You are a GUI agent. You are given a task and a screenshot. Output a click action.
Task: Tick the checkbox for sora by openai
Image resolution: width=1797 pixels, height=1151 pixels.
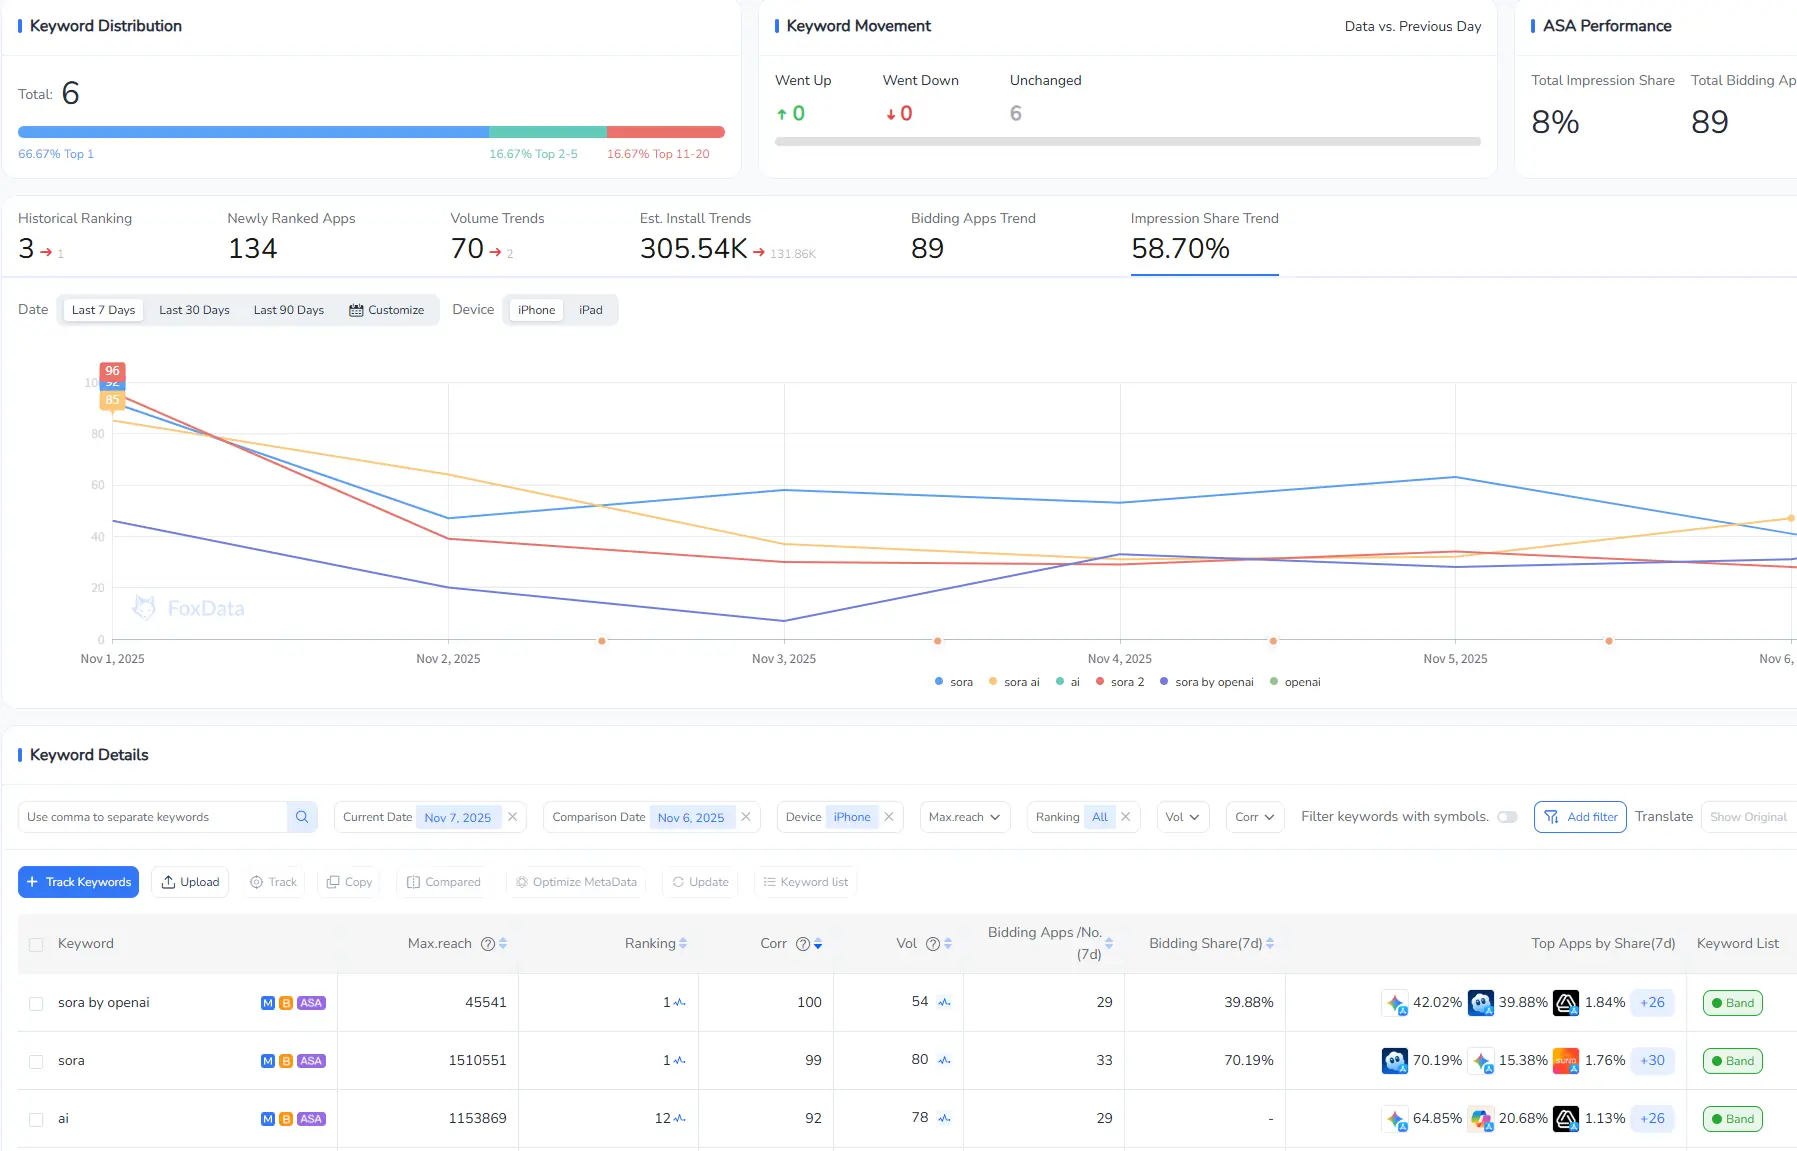coord(36,1003)
